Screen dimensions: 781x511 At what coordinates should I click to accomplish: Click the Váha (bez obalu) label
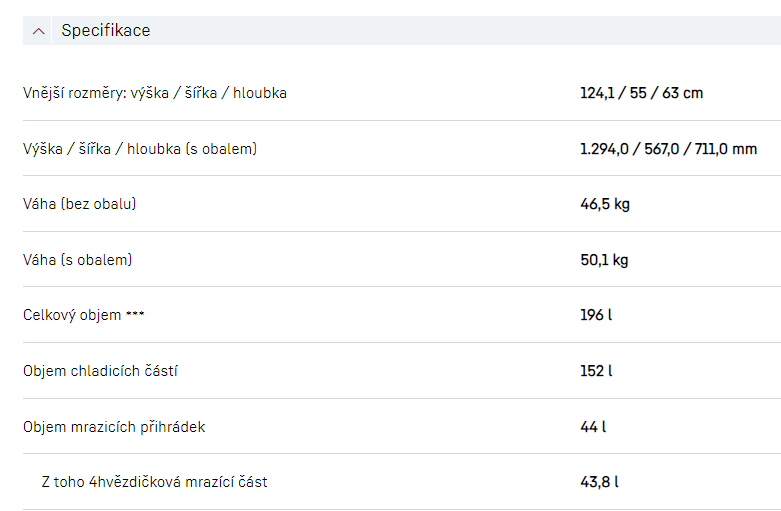[x=80, y=204]
